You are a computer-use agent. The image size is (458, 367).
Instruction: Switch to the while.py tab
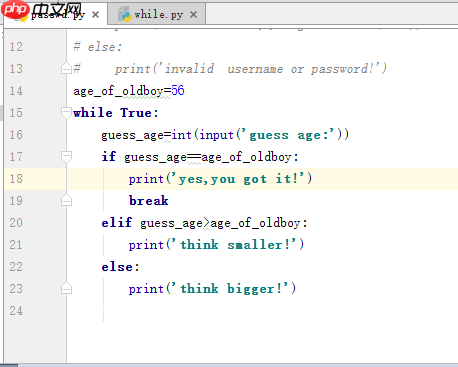click(157, 14)
